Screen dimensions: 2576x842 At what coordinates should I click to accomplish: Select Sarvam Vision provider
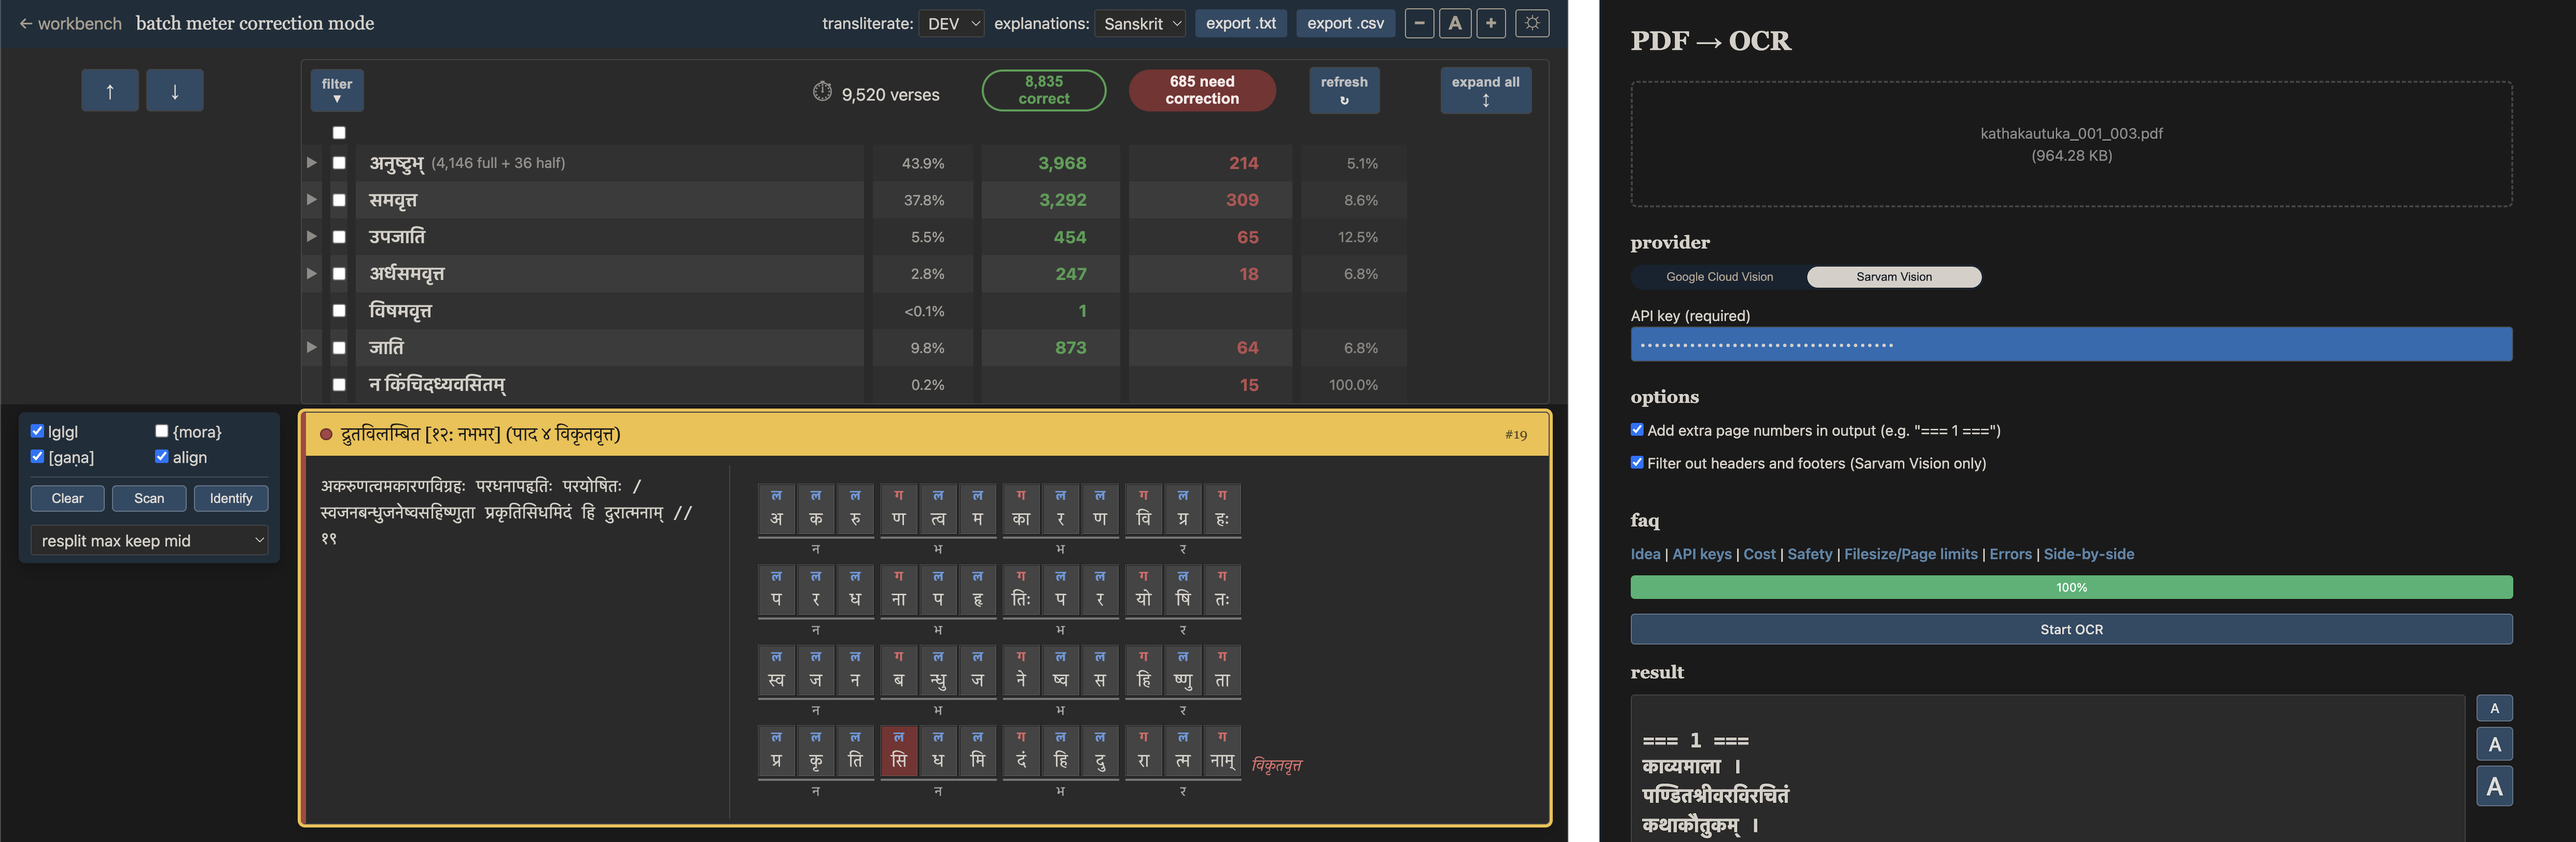click(1894, 277)
